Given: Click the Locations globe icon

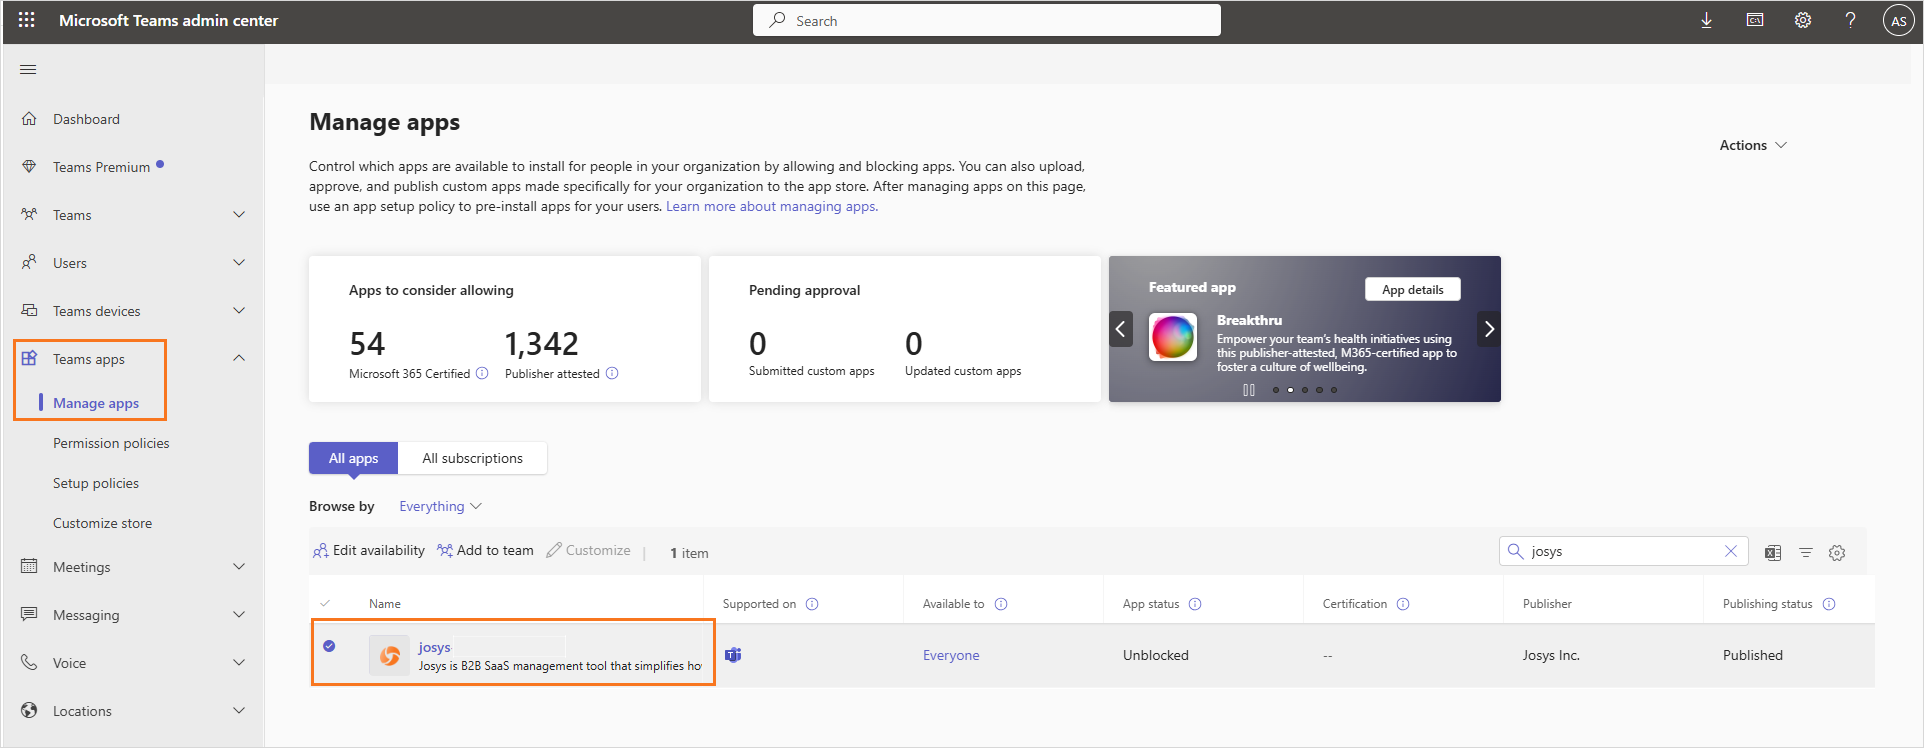Looking at the screenshot, I should pos(29,710).
